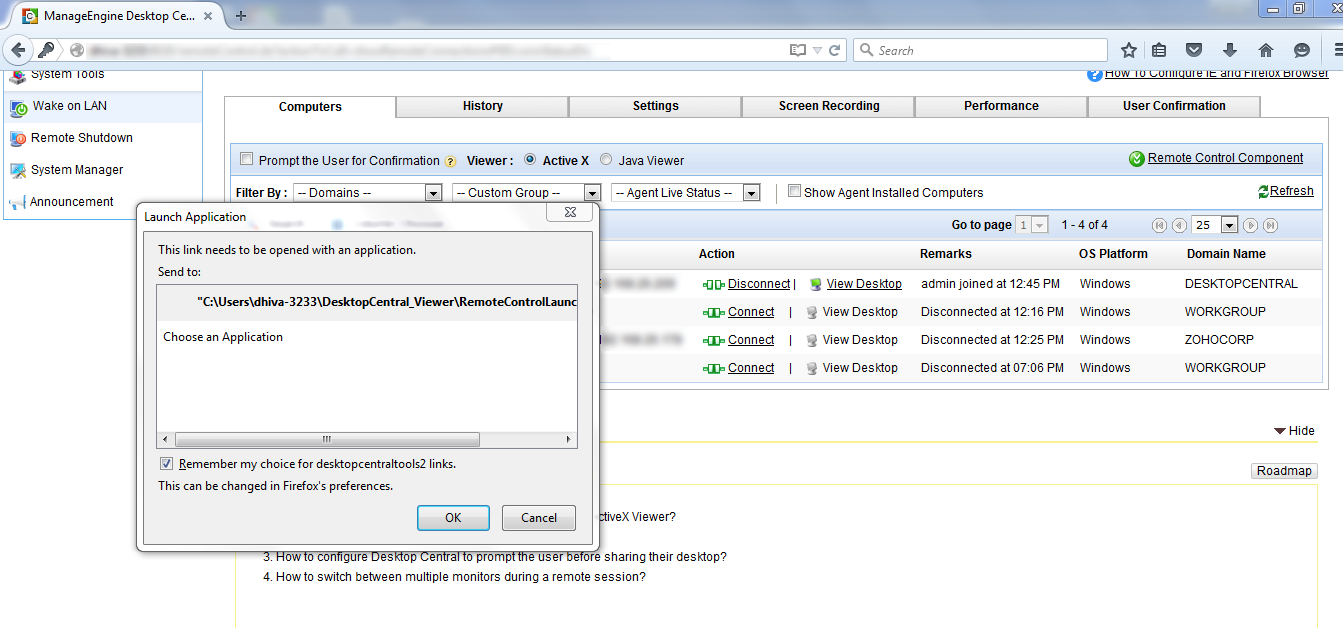Click the dialog horizontal scrollbar thumb
Image resolution: width=1343 pixels, height=628 pixels.
click(327, 439)
